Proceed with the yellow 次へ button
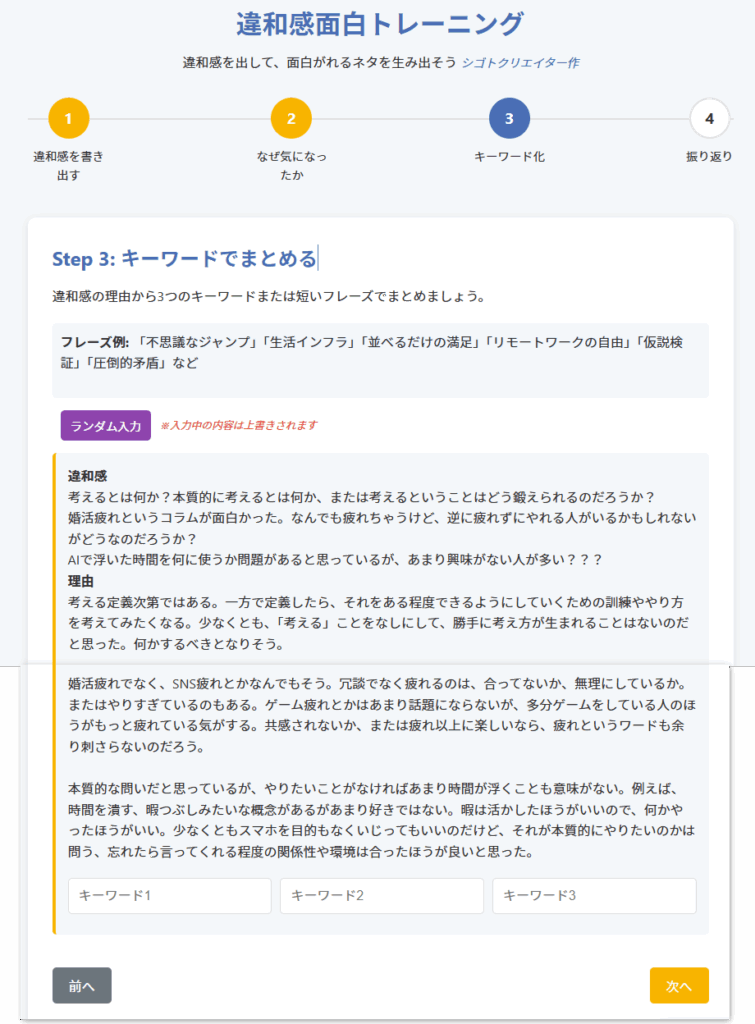The height and width of the screenshot is (1024, 755). 679,986
